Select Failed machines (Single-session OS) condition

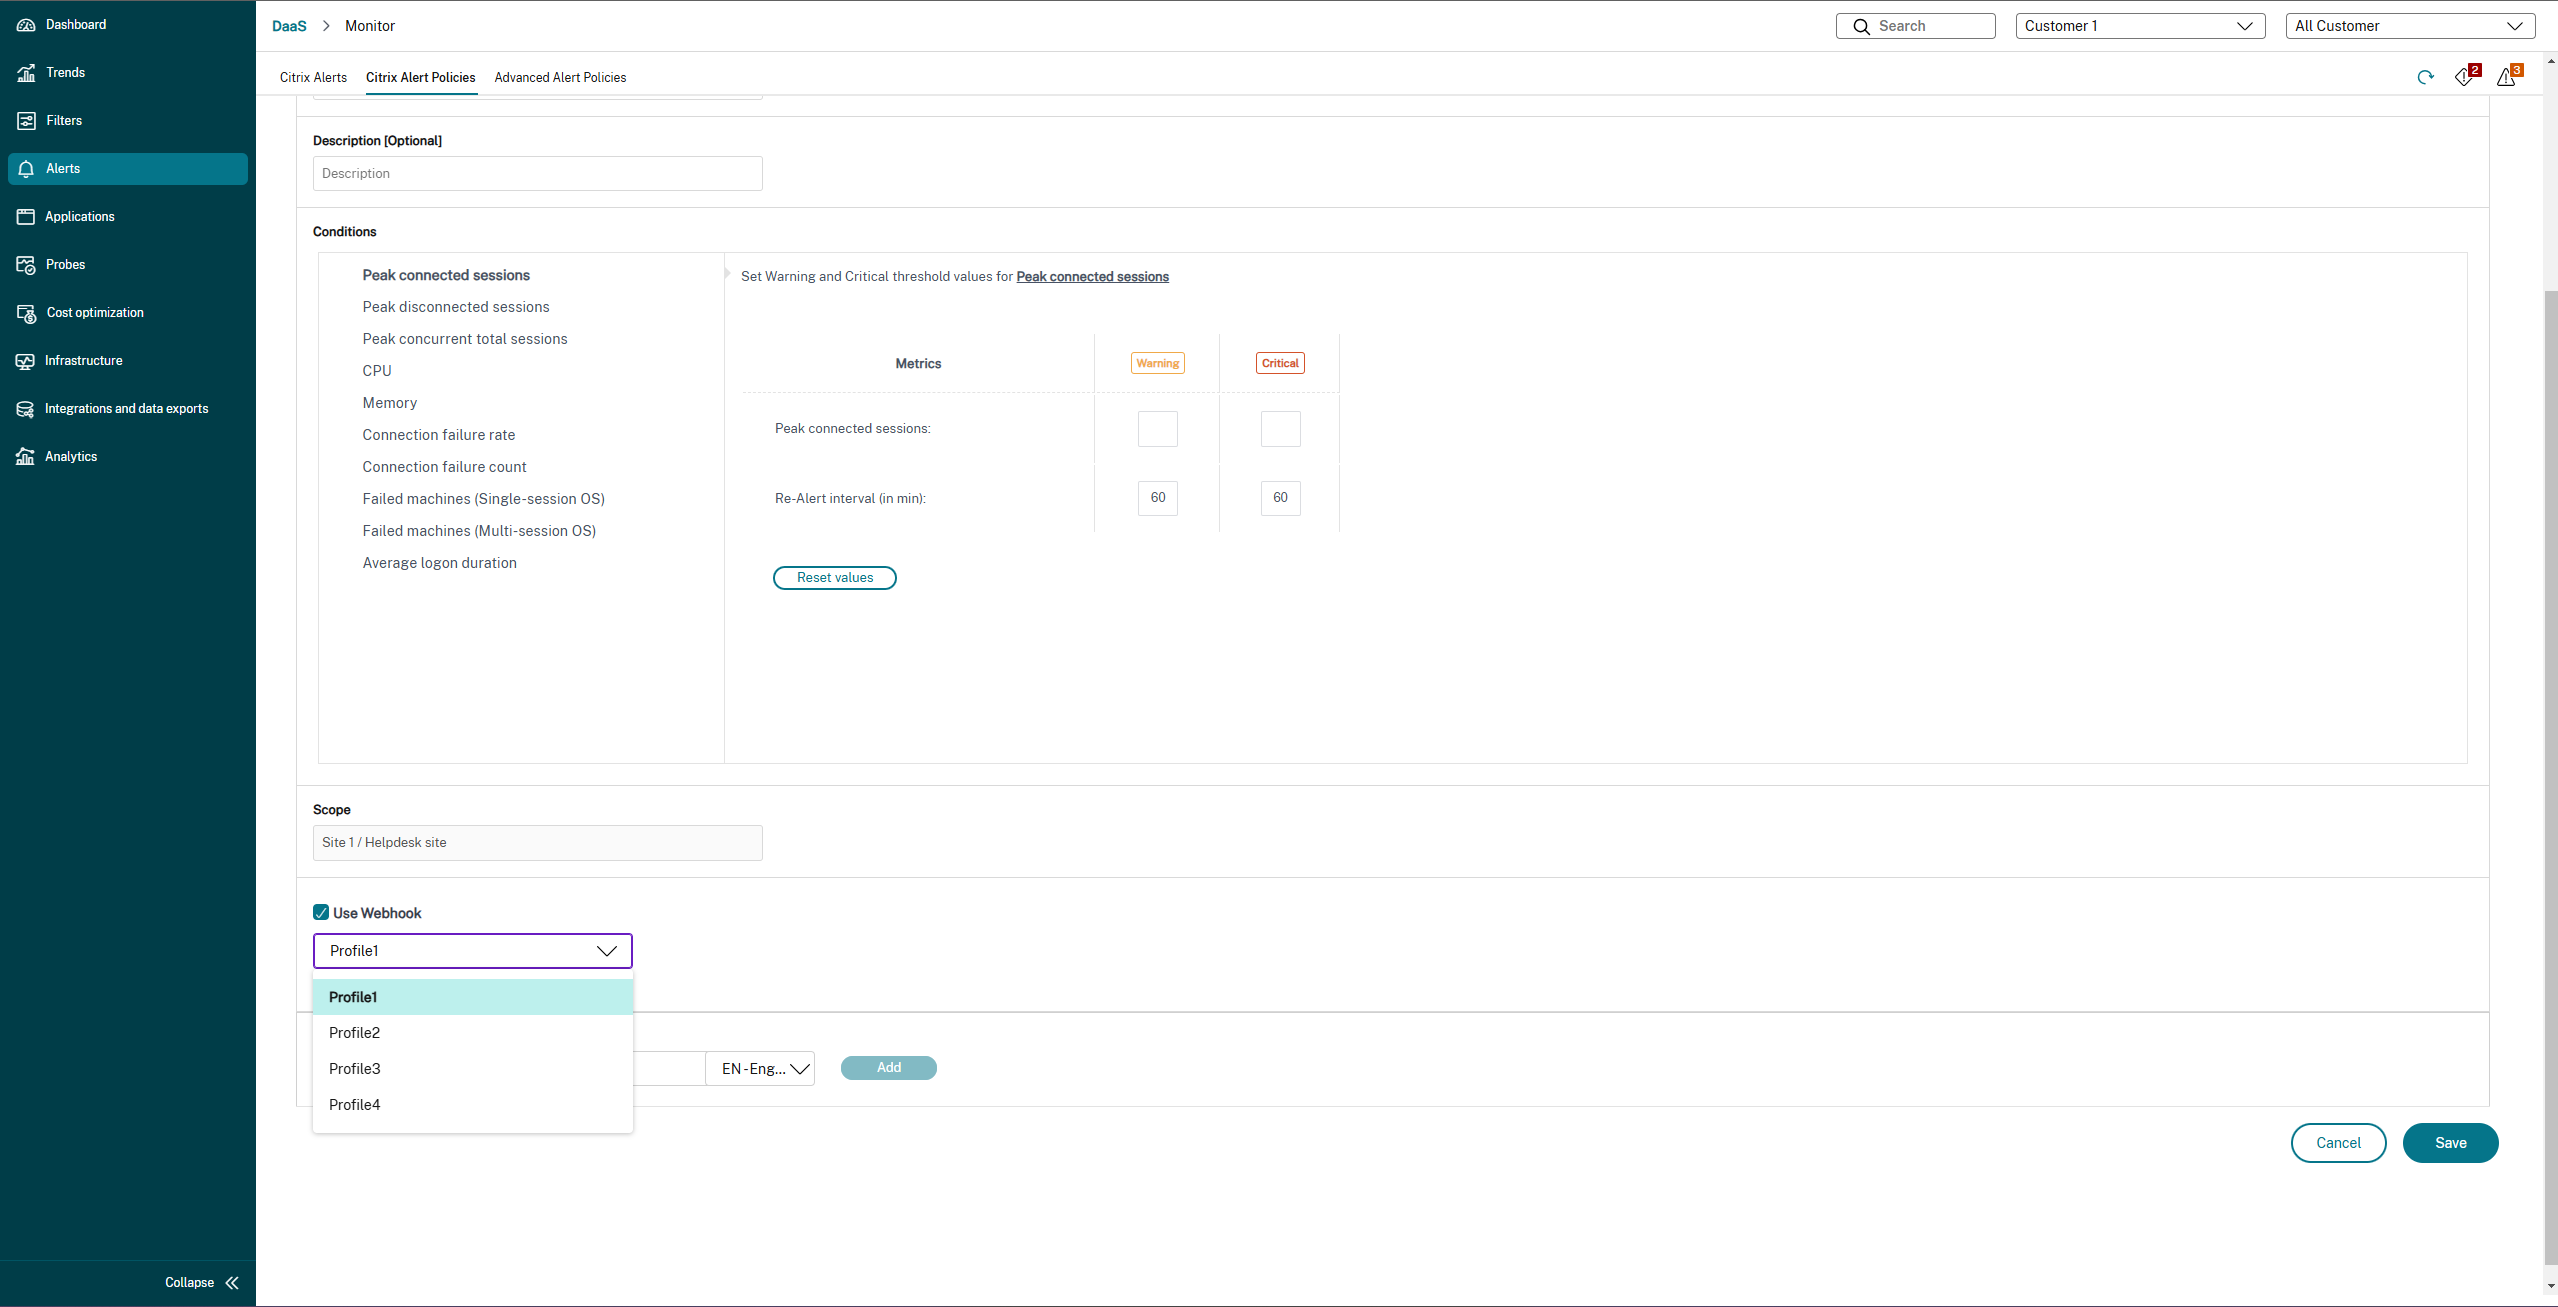[484, 499]
